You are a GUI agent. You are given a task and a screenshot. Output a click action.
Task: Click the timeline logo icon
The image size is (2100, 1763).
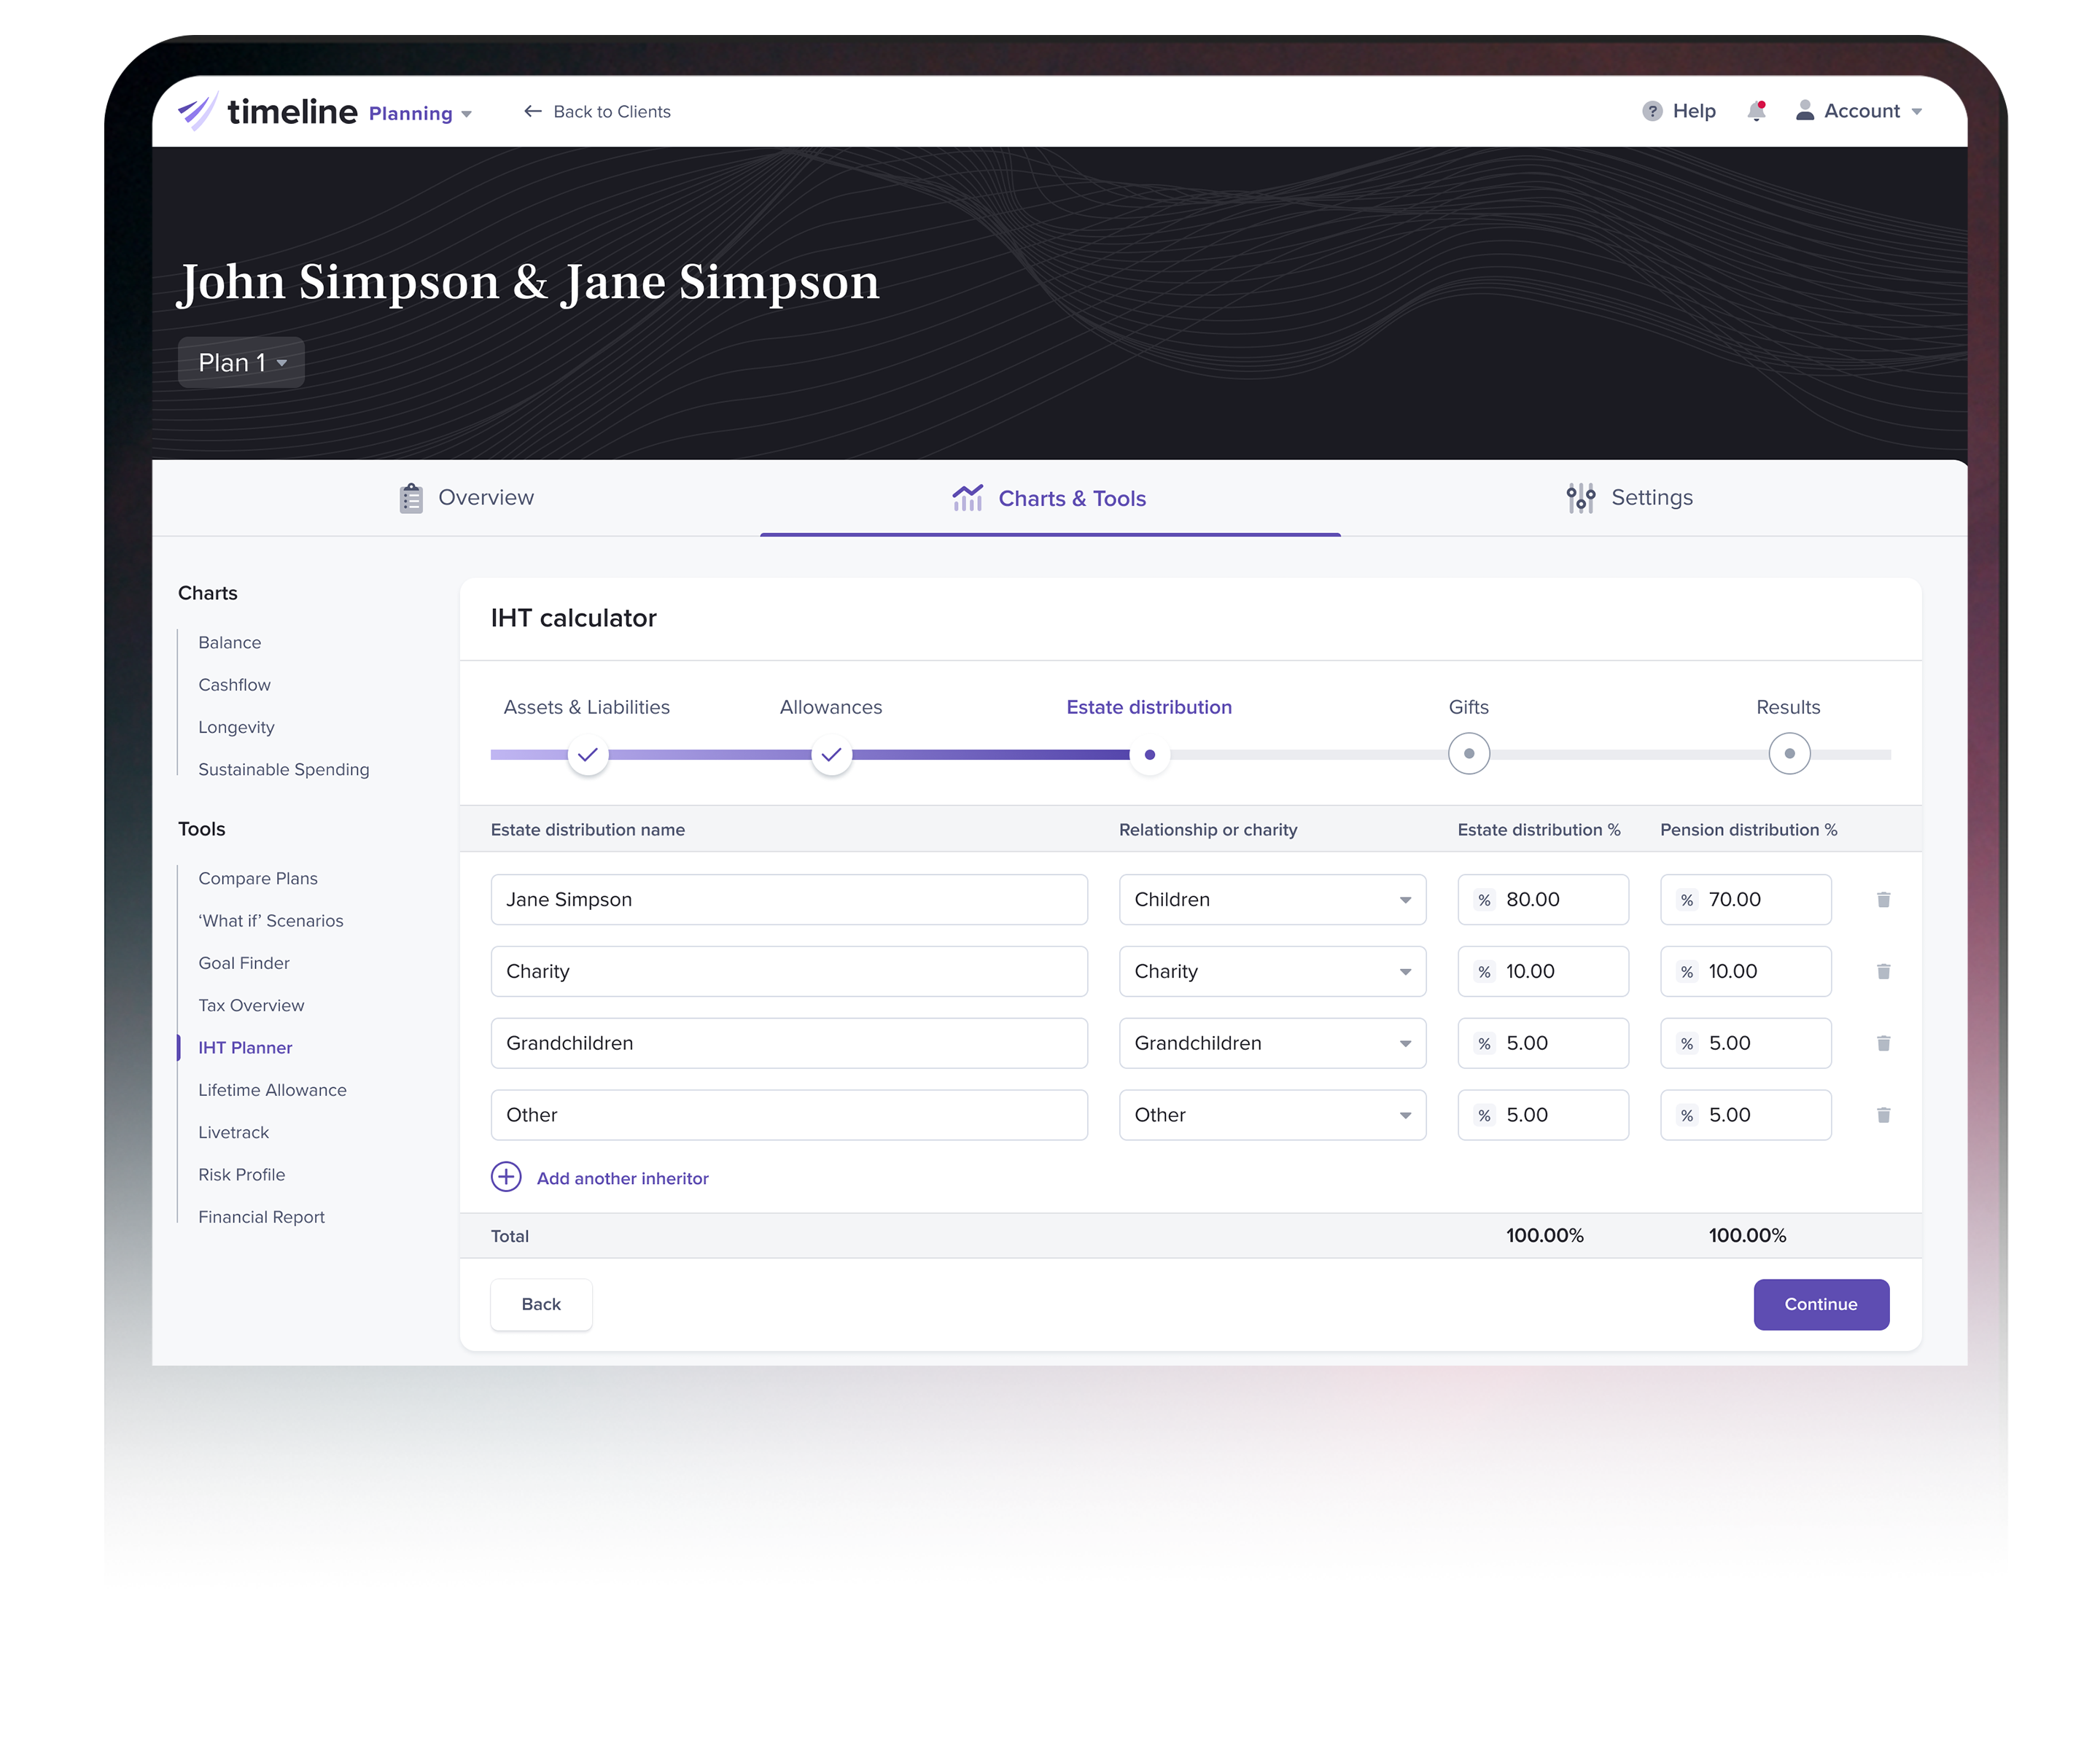(x=197, y=111)
